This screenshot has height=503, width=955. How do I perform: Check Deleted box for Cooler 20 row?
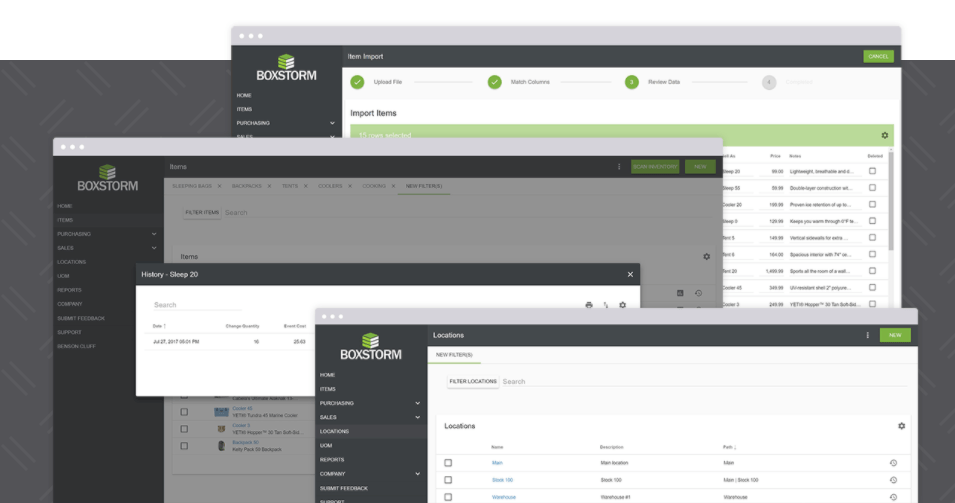[872, 205]
